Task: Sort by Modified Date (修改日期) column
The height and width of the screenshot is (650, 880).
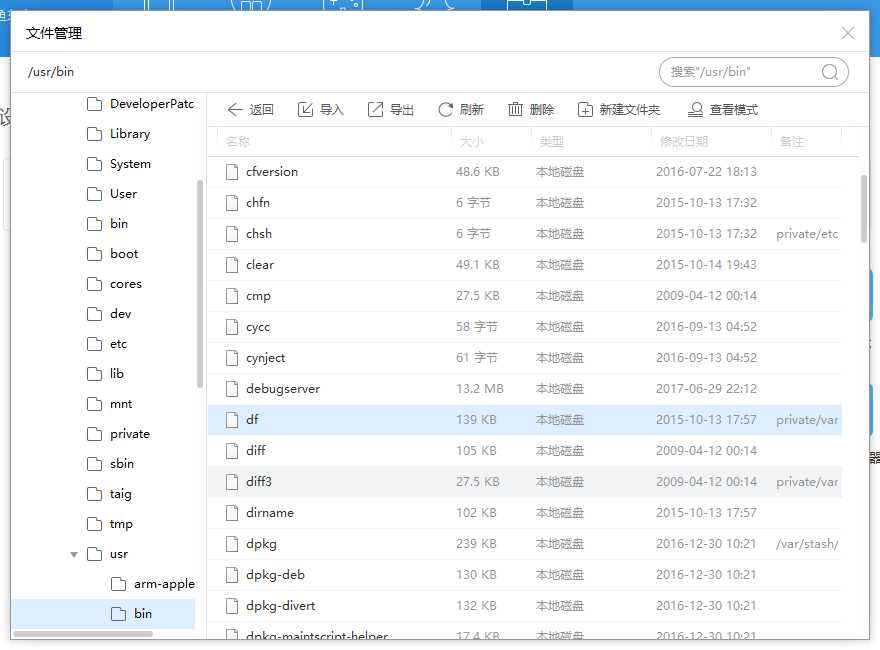Action: tap(684, 142)
